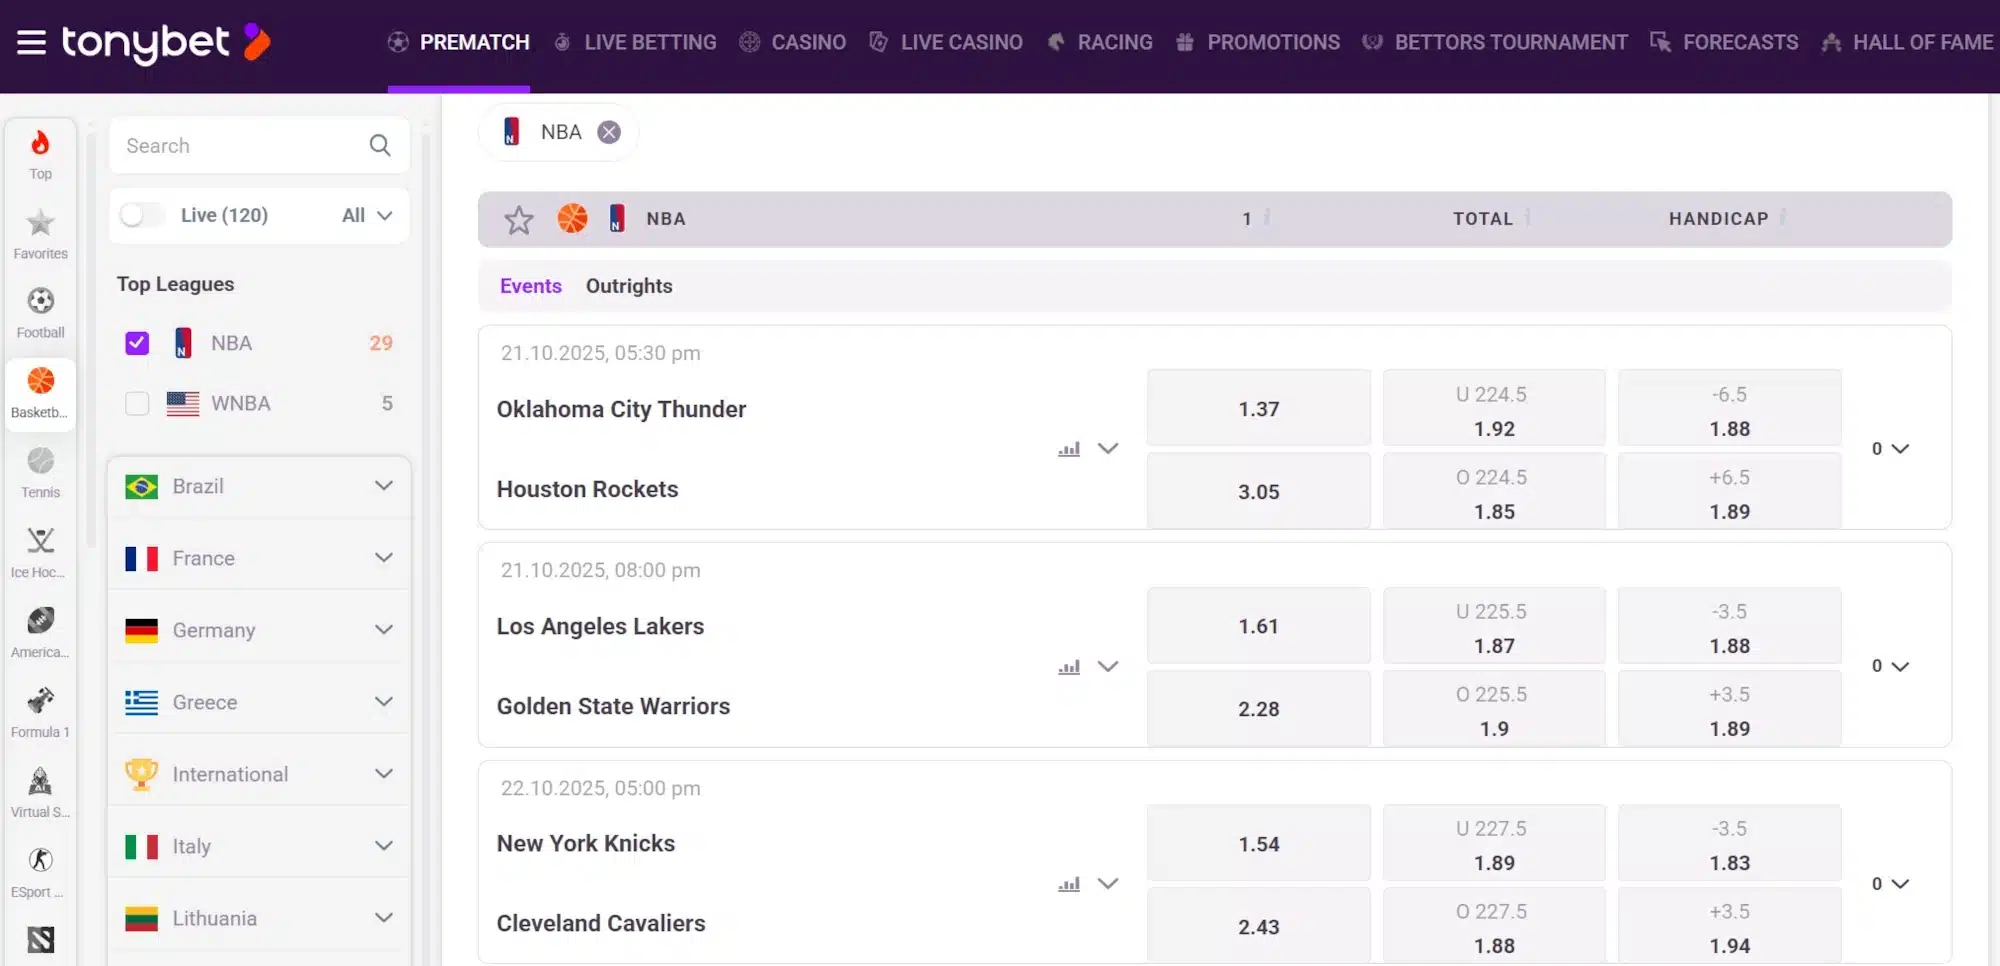
Task: Open the HALL OF FAME page
Action: pos(1907,42)
